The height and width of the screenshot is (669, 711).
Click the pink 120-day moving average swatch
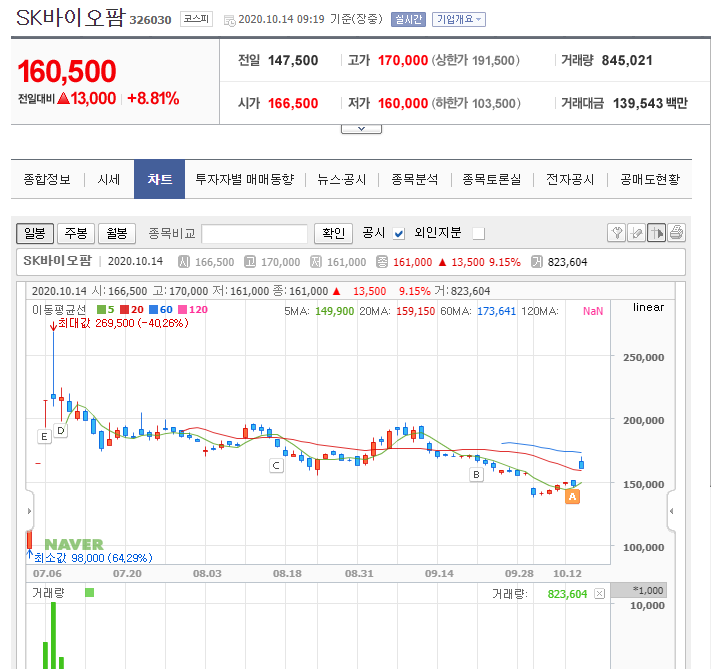click(182, 309)
